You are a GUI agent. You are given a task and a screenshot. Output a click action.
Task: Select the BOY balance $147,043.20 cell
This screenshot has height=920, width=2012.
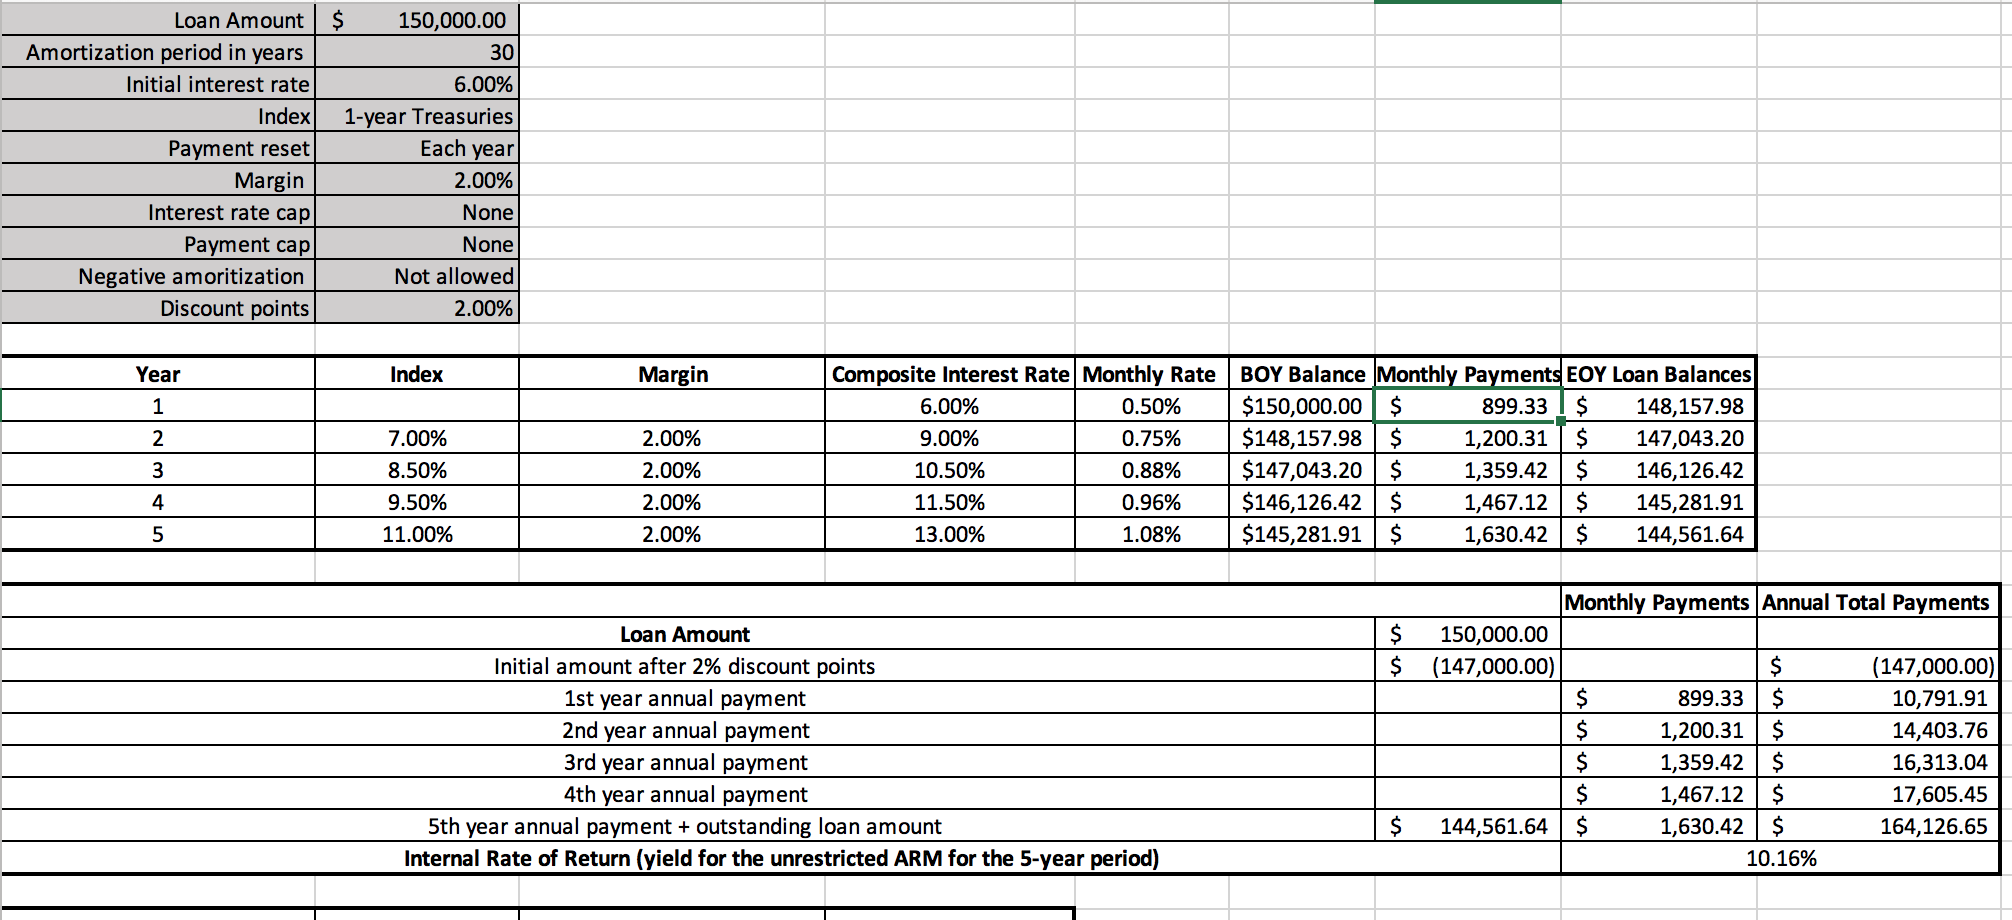point(1302,470)
